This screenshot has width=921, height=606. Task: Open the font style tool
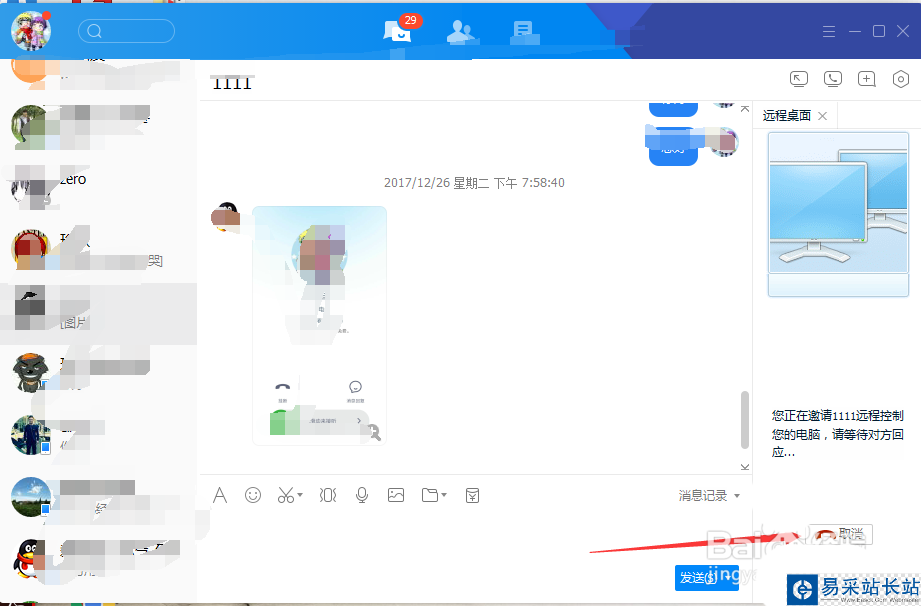click(220, 495)
